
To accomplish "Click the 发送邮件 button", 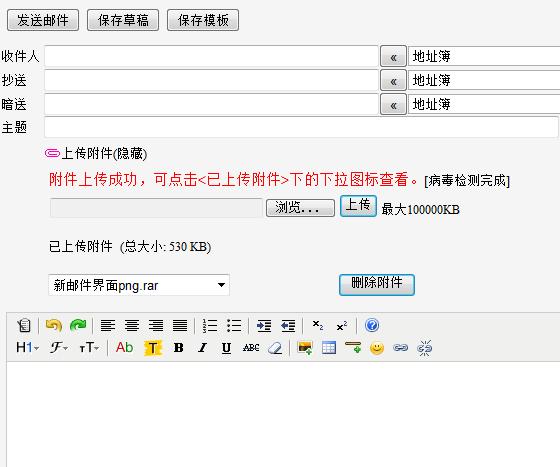I will click(43, 20).
